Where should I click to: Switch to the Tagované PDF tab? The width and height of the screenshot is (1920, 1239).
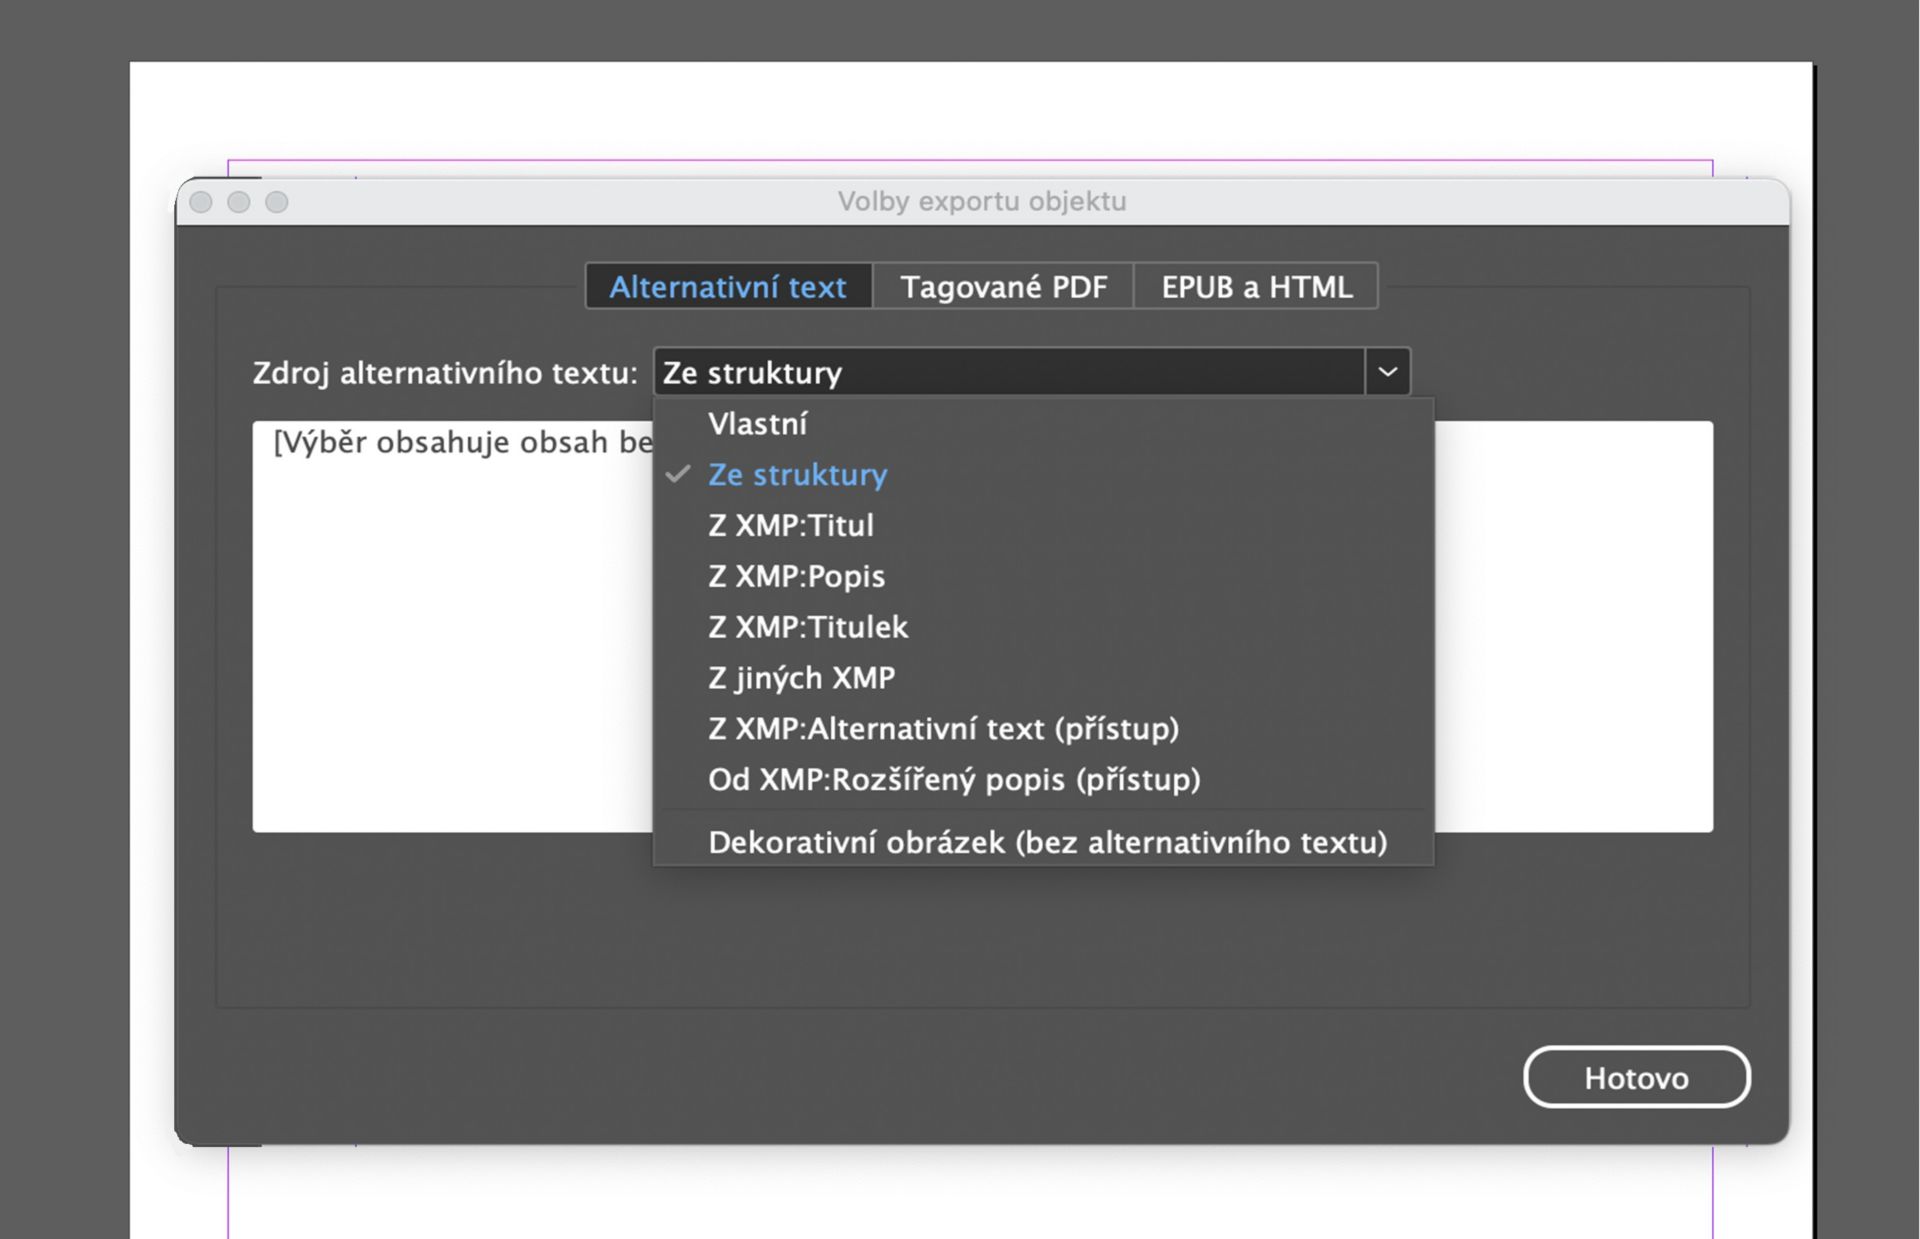pyautogui.click(x=1003, y=287)
